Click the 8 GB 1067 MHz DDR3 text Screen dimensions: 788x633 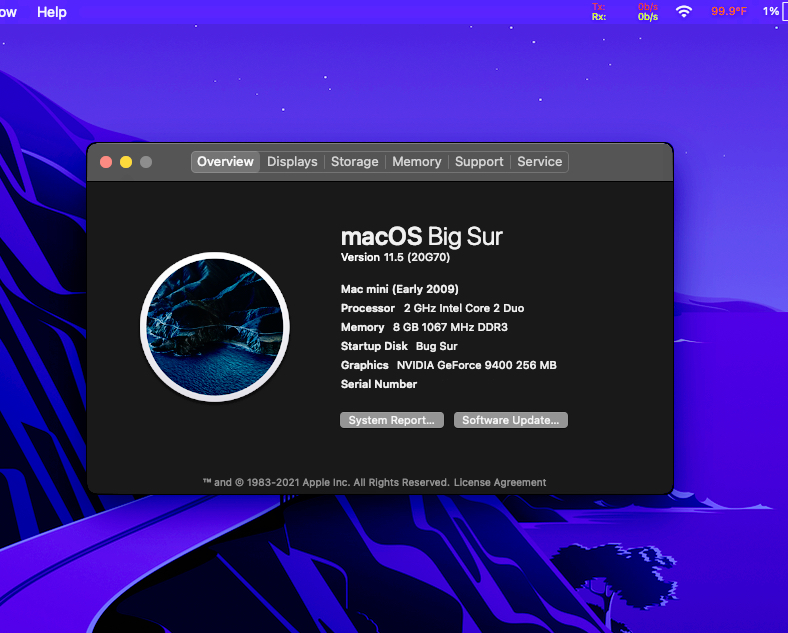coord(450,327)
